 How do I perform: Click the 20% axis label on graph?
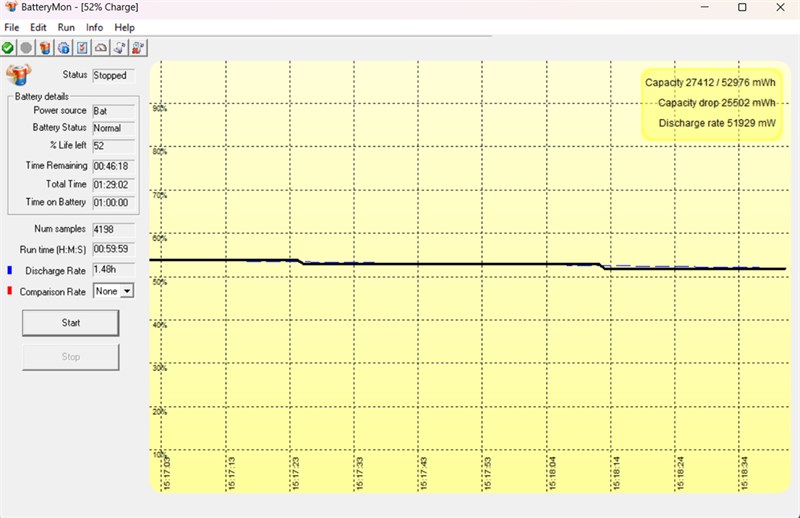click(159, 411)
